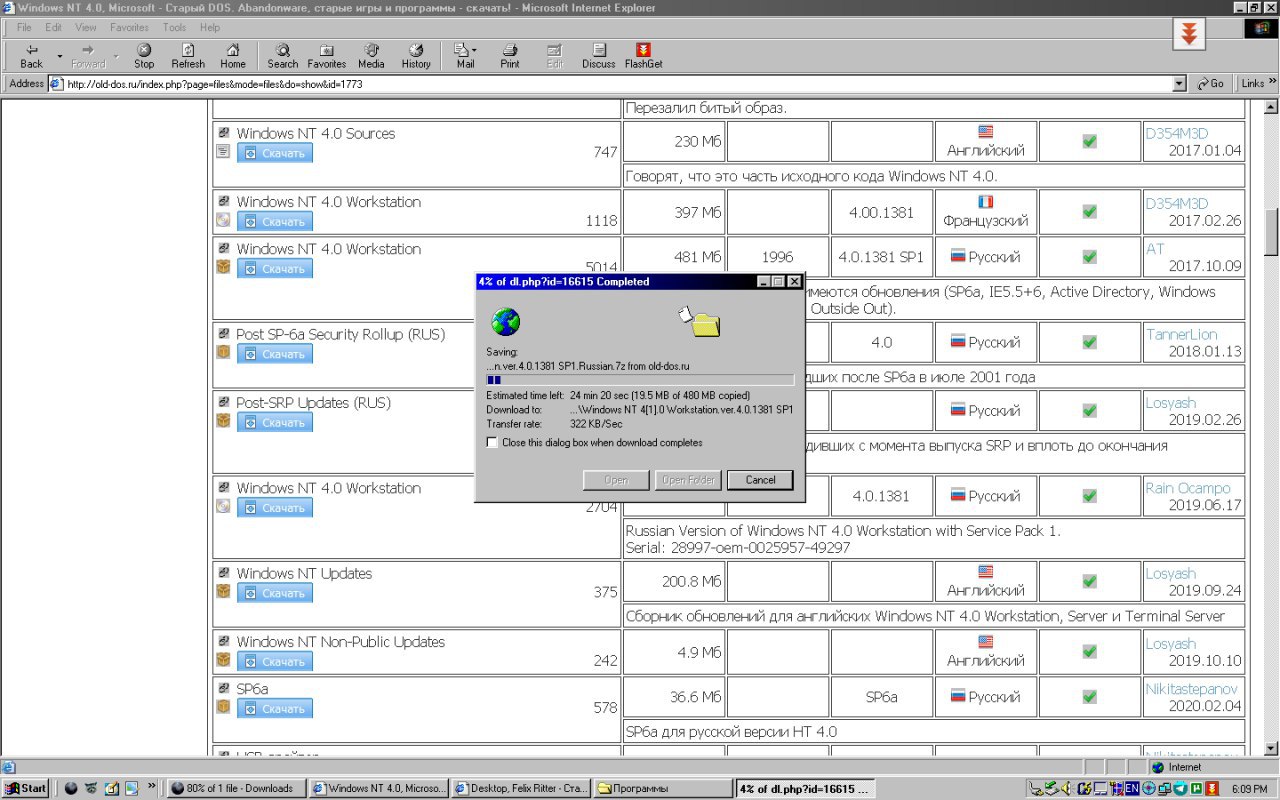The height and width of the screenshot is (800, 1280).
Task: Open the File menu
Action: pyautogui.click(x=24, y=27)
